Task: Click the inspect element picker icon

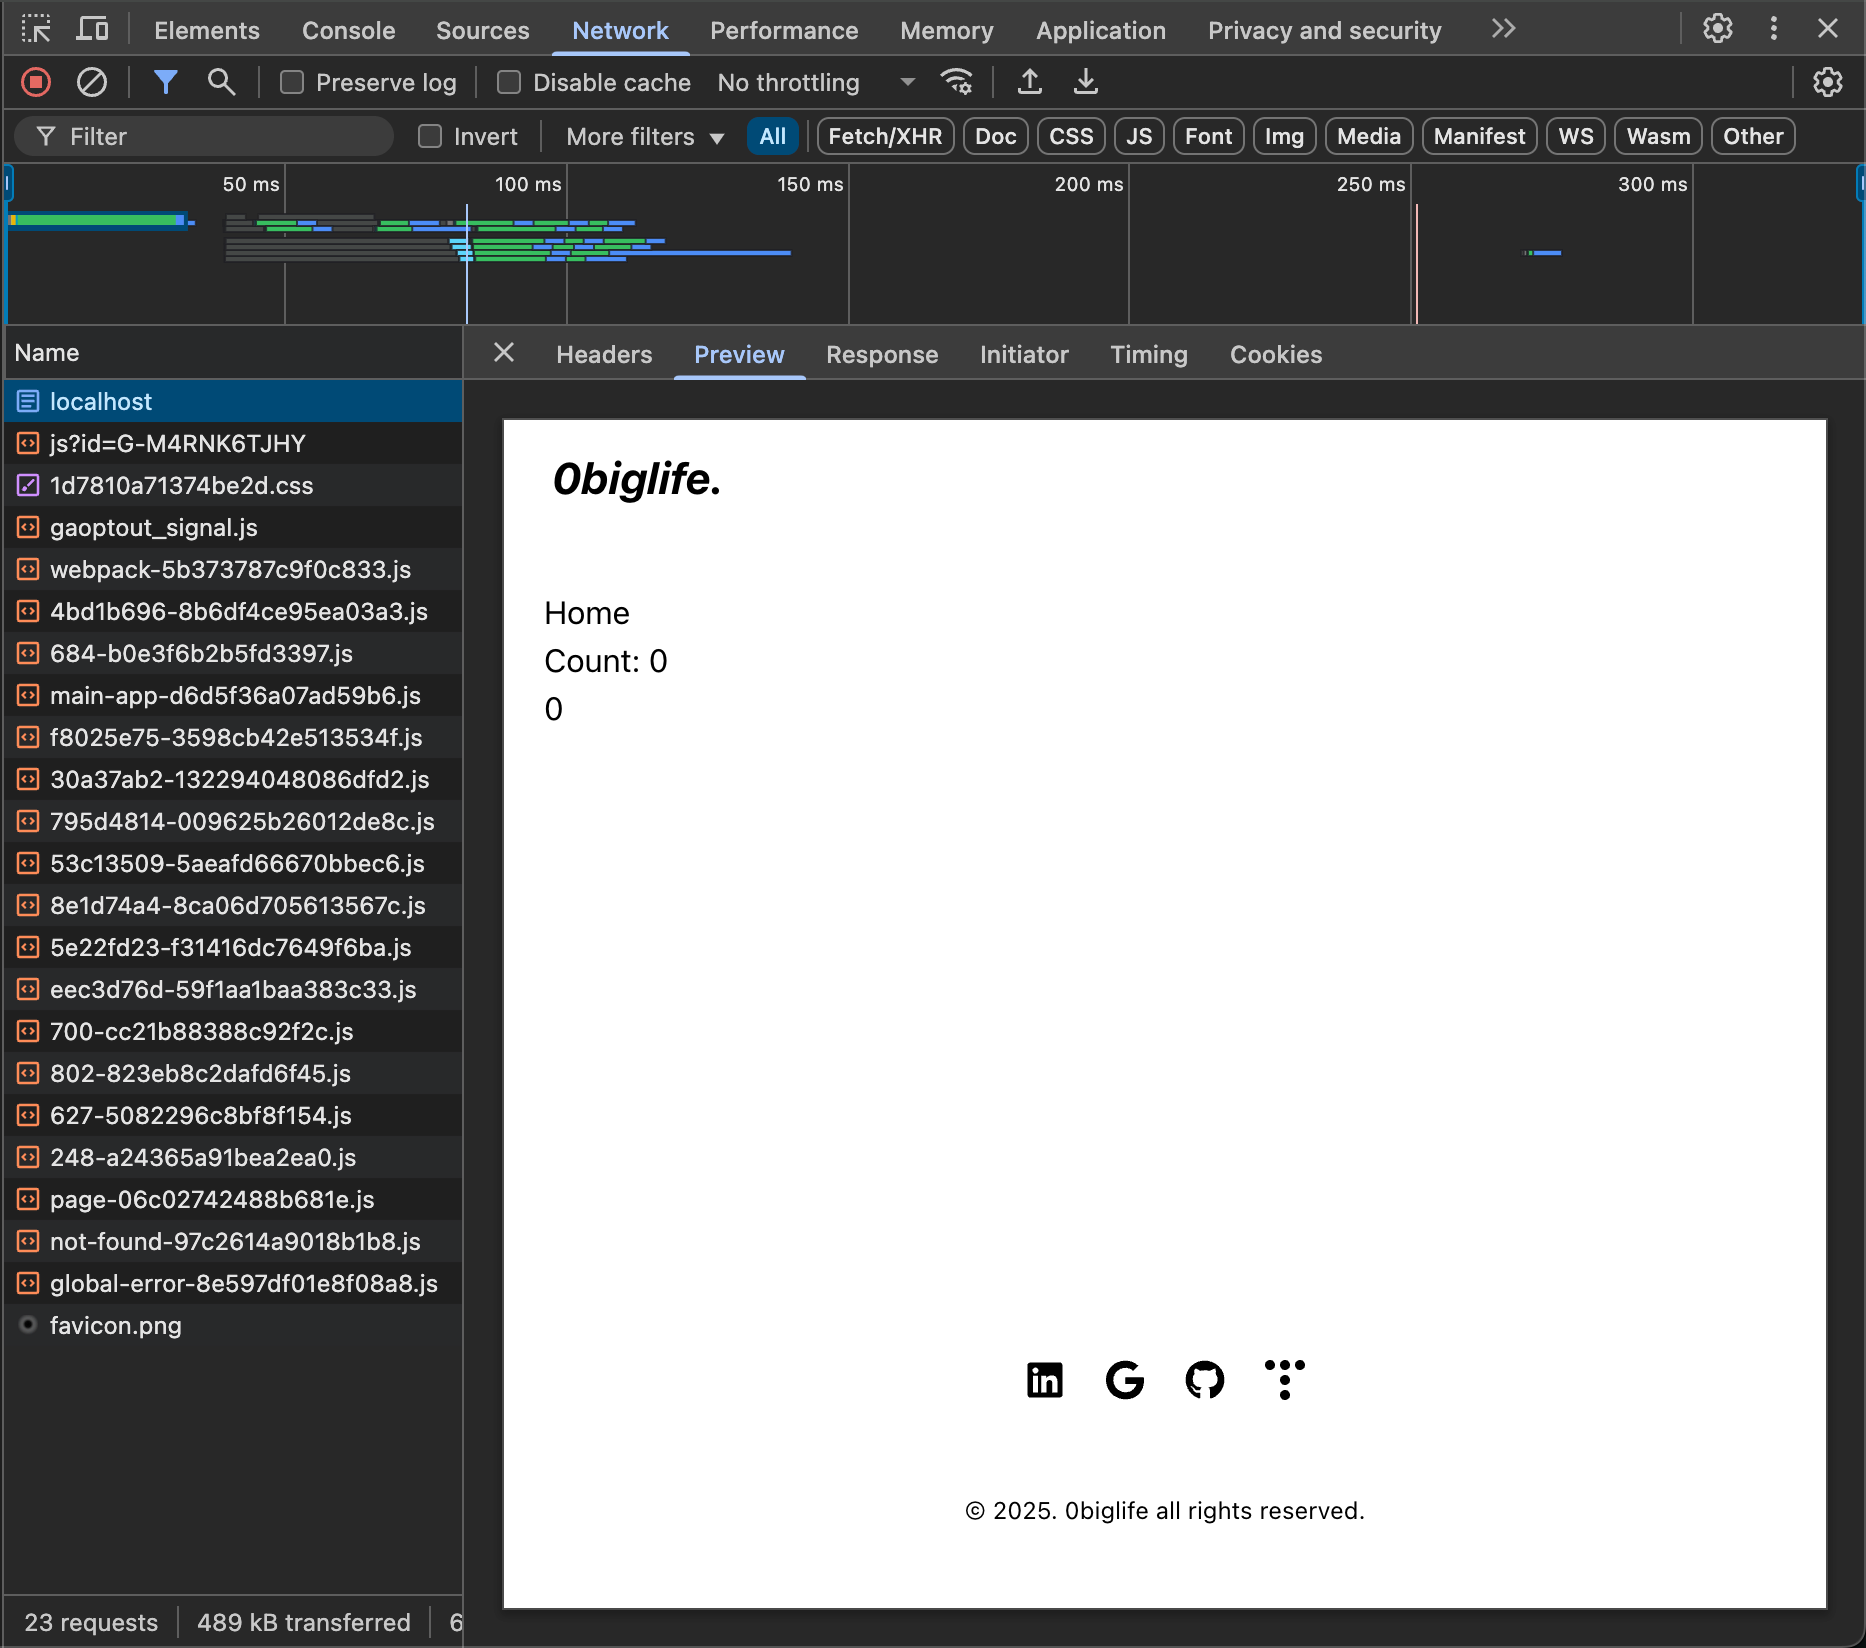Action: pos(36,29)
